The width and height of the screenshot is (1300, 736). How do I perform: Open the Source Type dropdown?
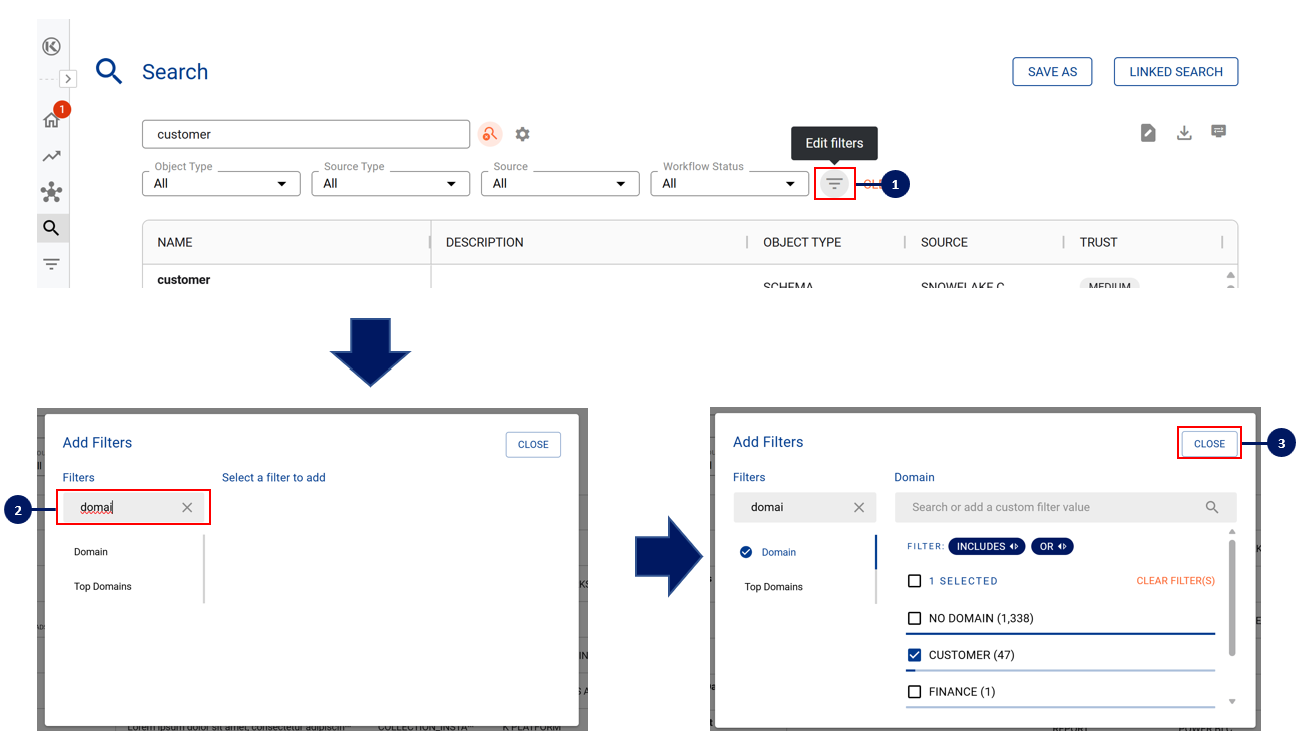pos(390,183)
